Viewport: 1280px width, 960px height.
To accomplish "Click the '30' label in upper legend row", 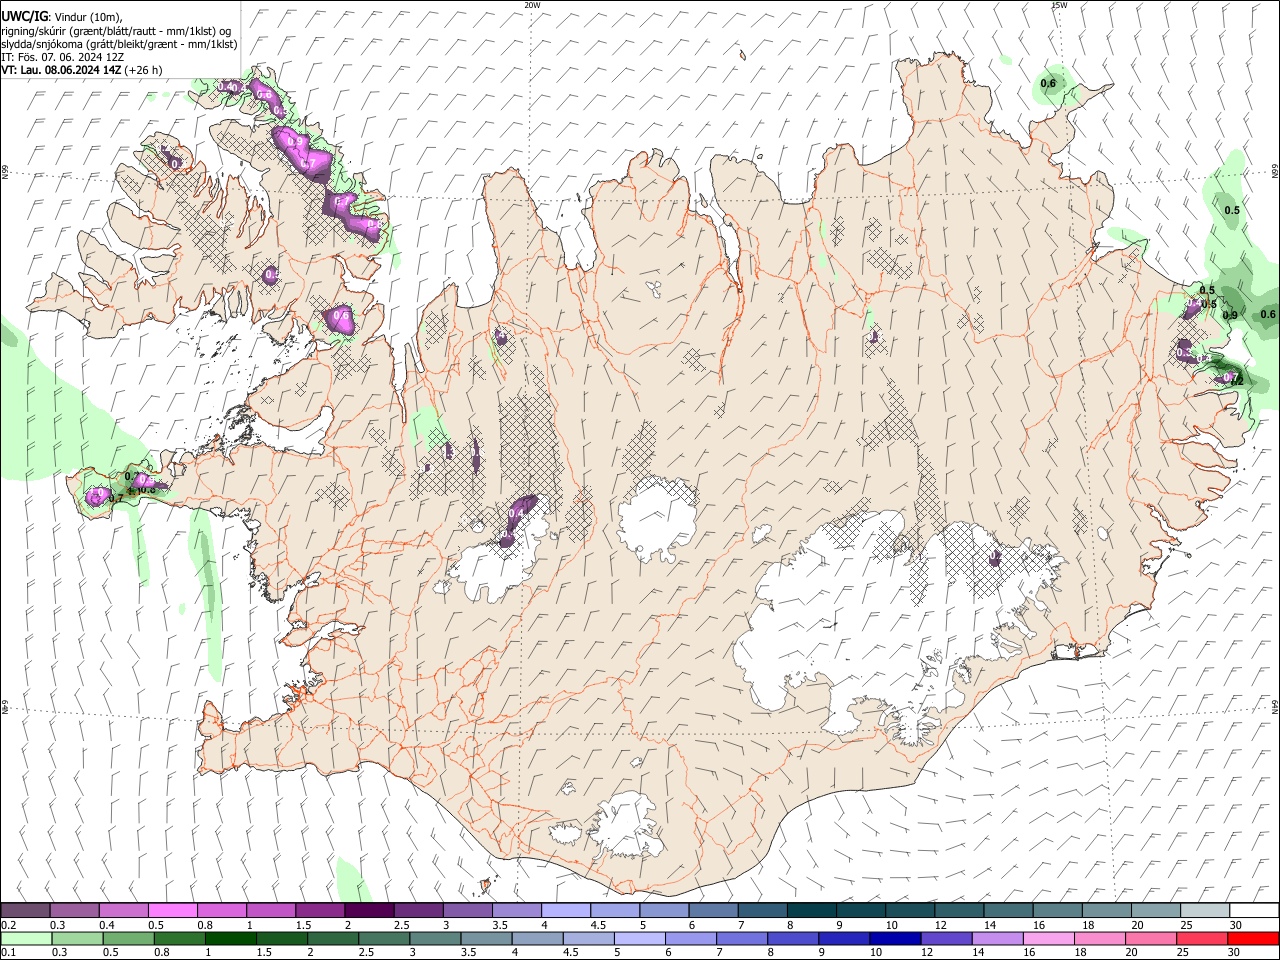I will (1236, 925).
